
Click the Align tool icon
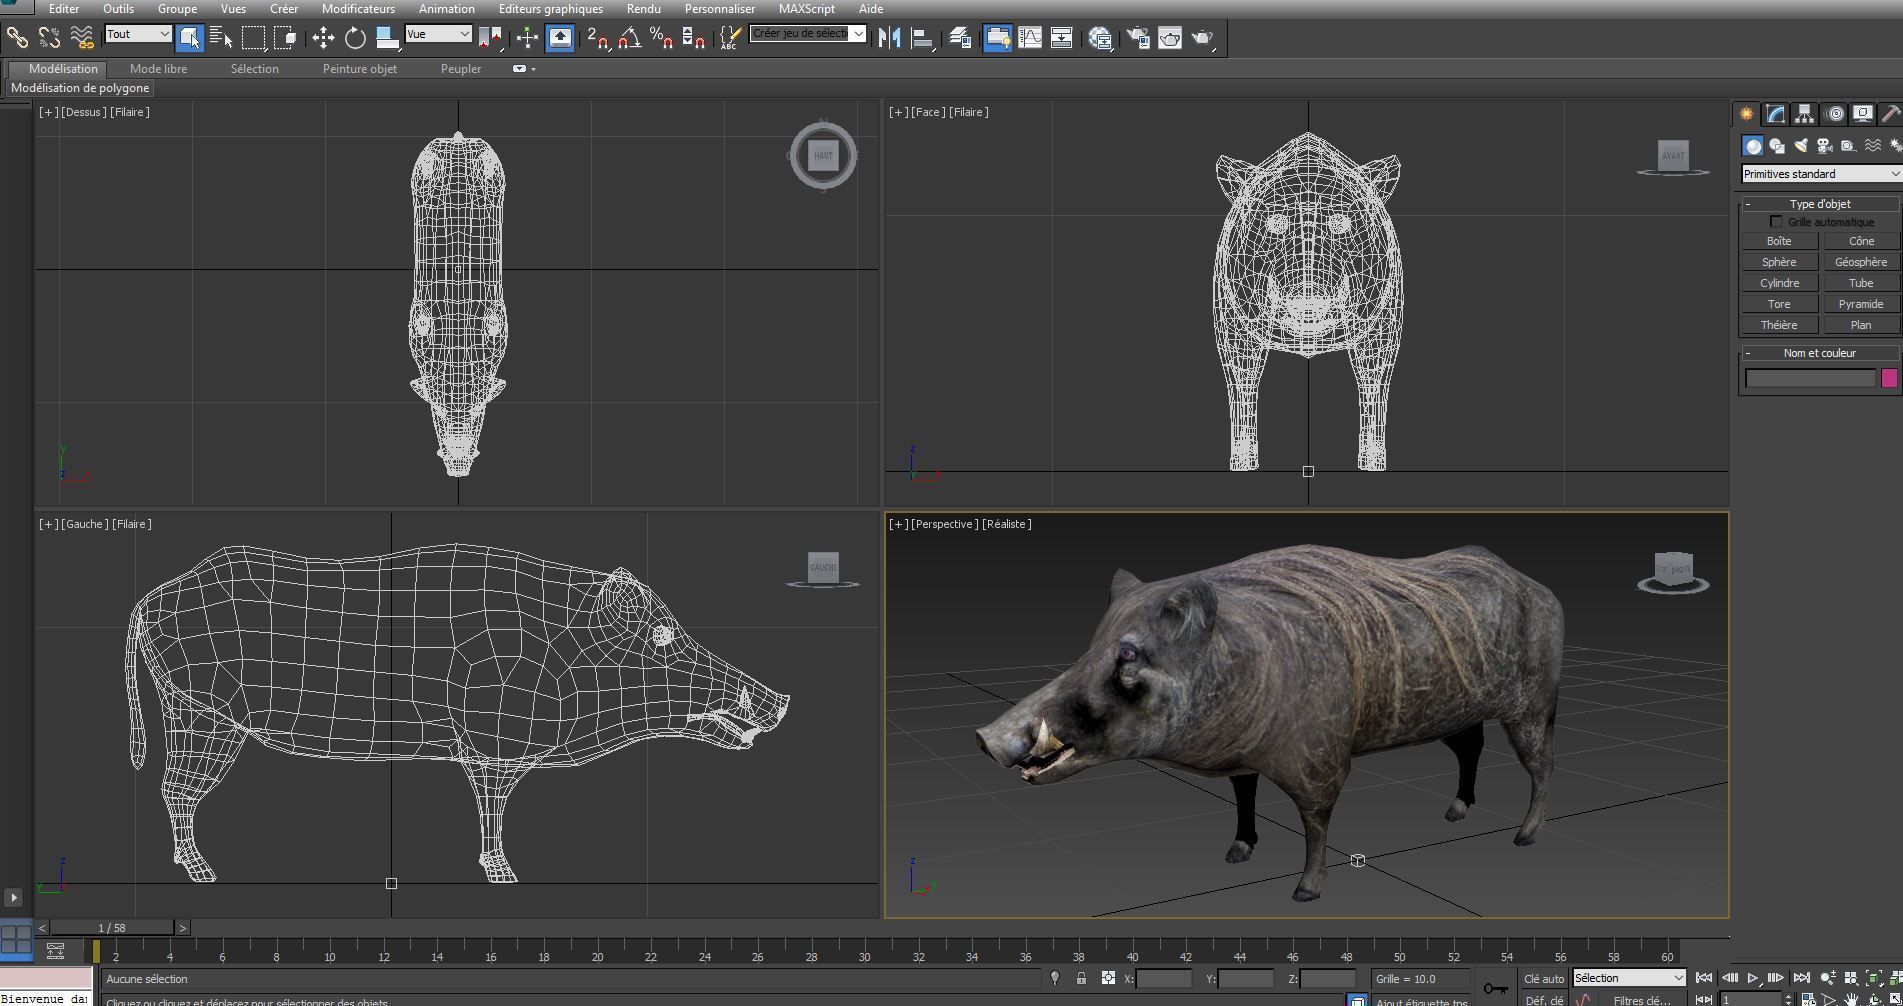pos(922,38)
